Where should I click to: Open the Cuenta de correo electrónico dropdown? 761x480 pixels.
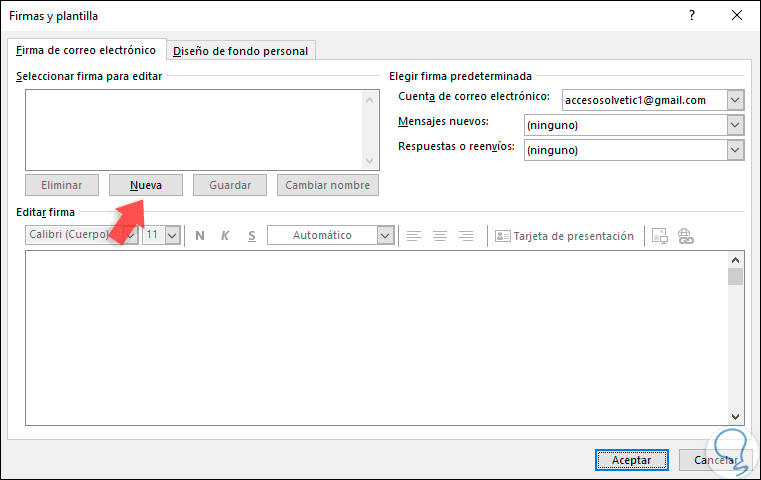tap(736, 100)
